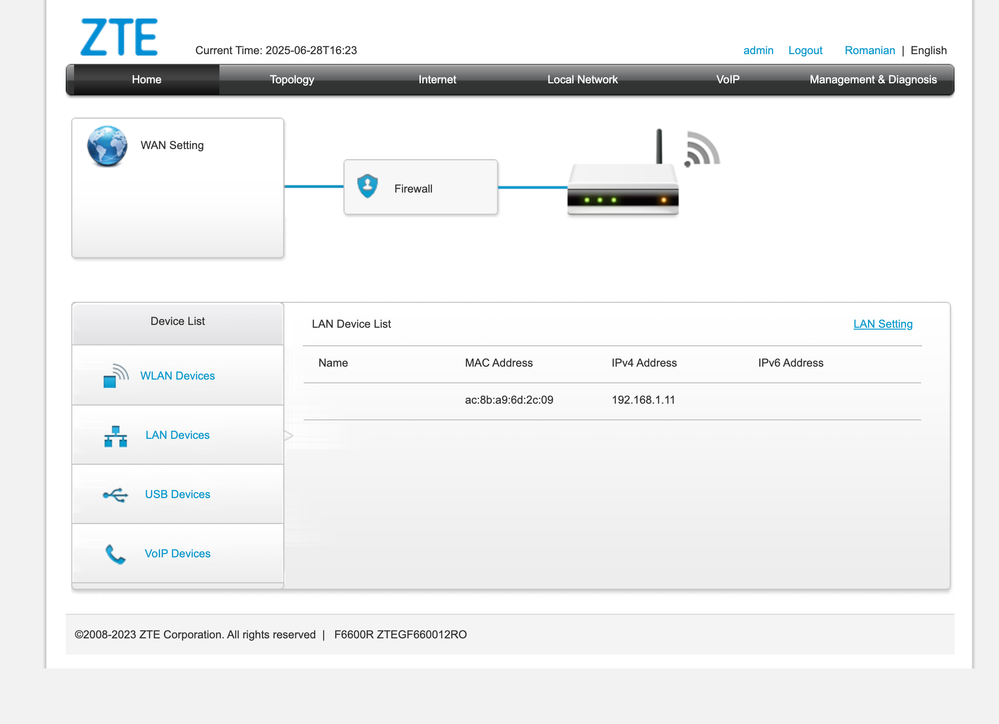This screenshot has width=999, height=724.
Task: Click the router device image
Action: 623,190
